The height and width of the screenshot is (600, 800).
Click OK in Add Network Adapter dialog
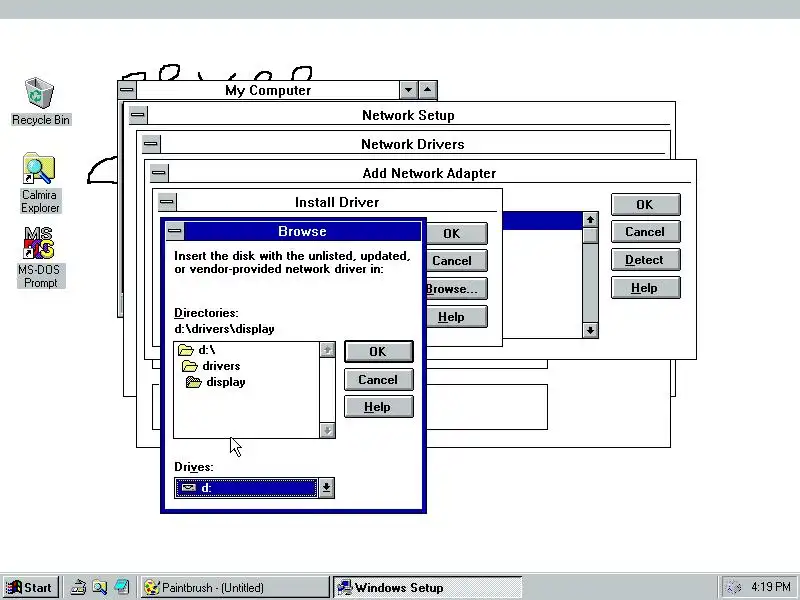[645, 205]
